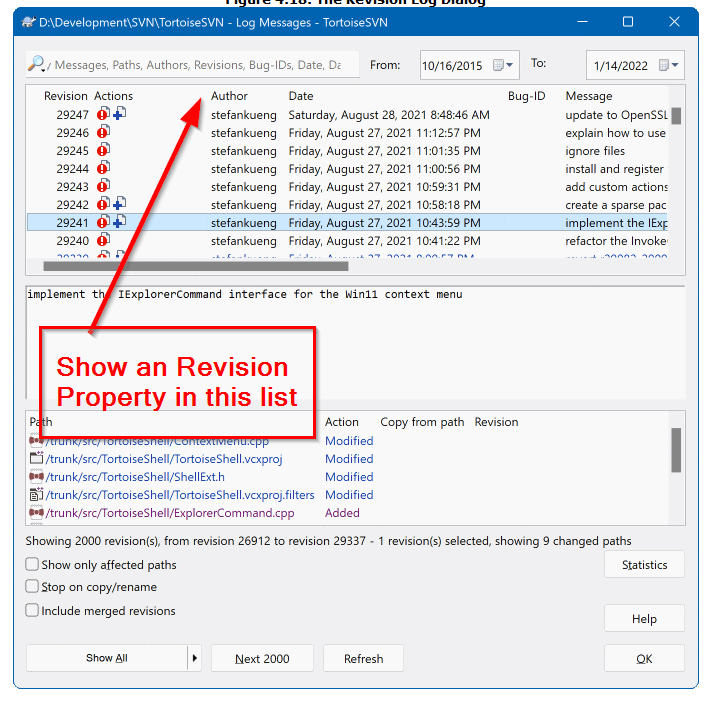The width and height of the screenshot is (717, 704).
Task: Click file icon of TortoiseShell.vcxproj
Action: click(36, 458)
